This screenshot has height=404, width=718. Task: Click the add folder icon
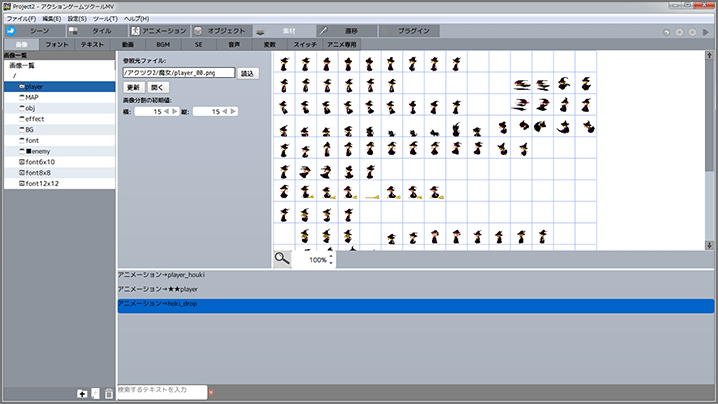tap(82, 393)
